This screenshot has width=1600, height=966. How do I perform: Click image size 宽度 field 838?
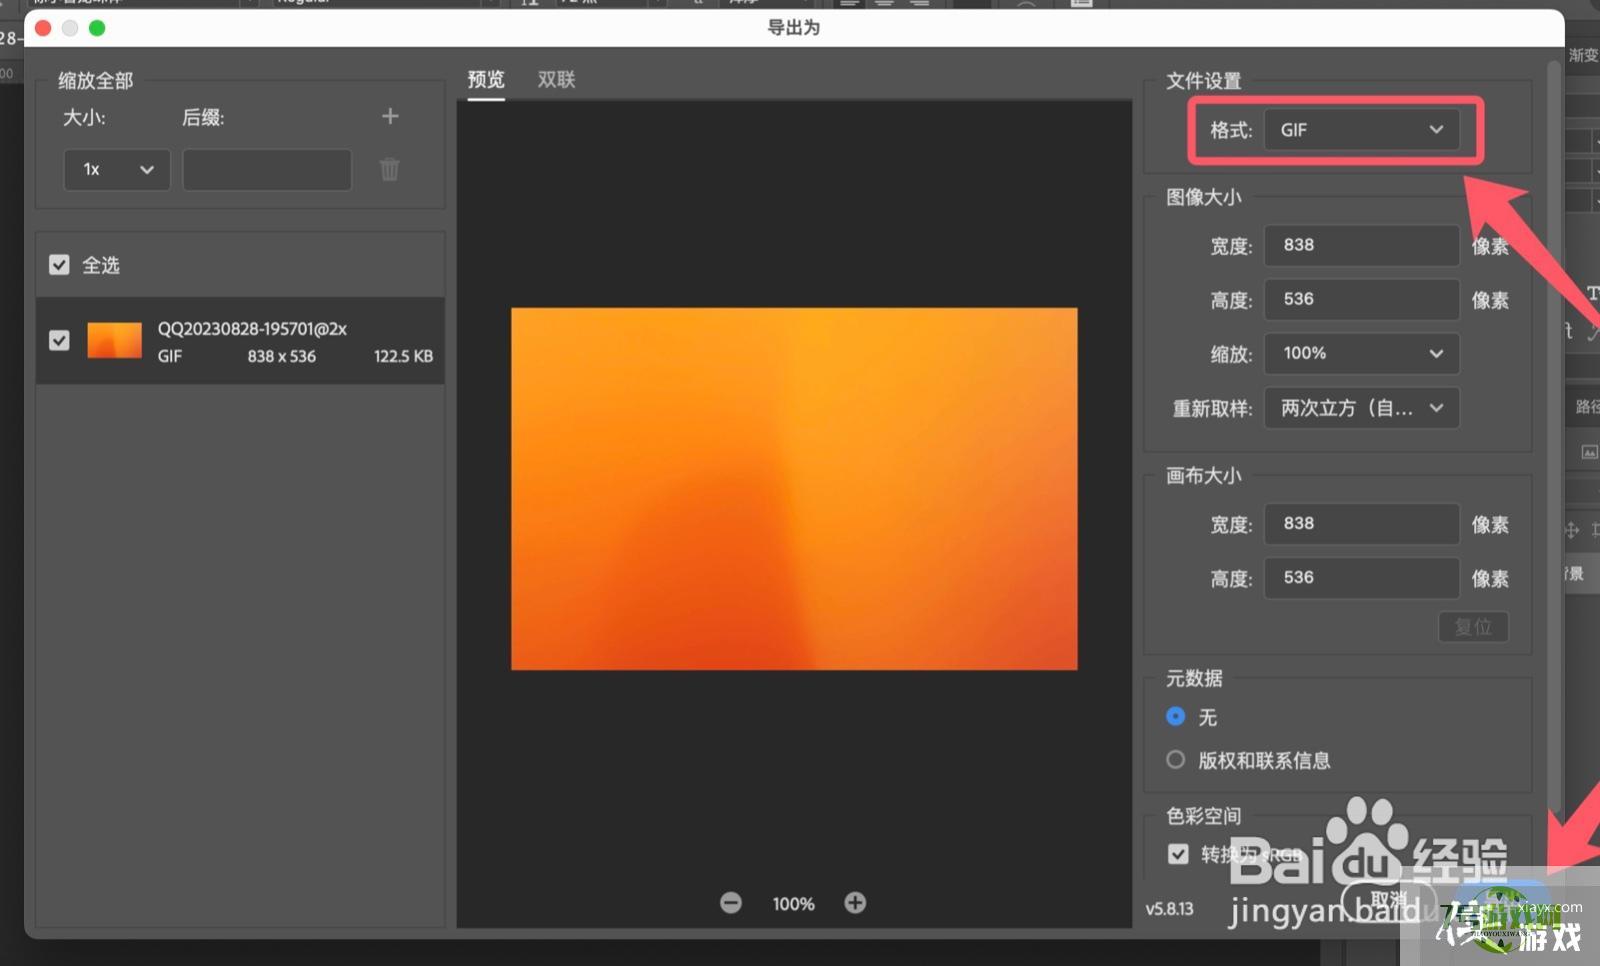tap(1361, 245)
